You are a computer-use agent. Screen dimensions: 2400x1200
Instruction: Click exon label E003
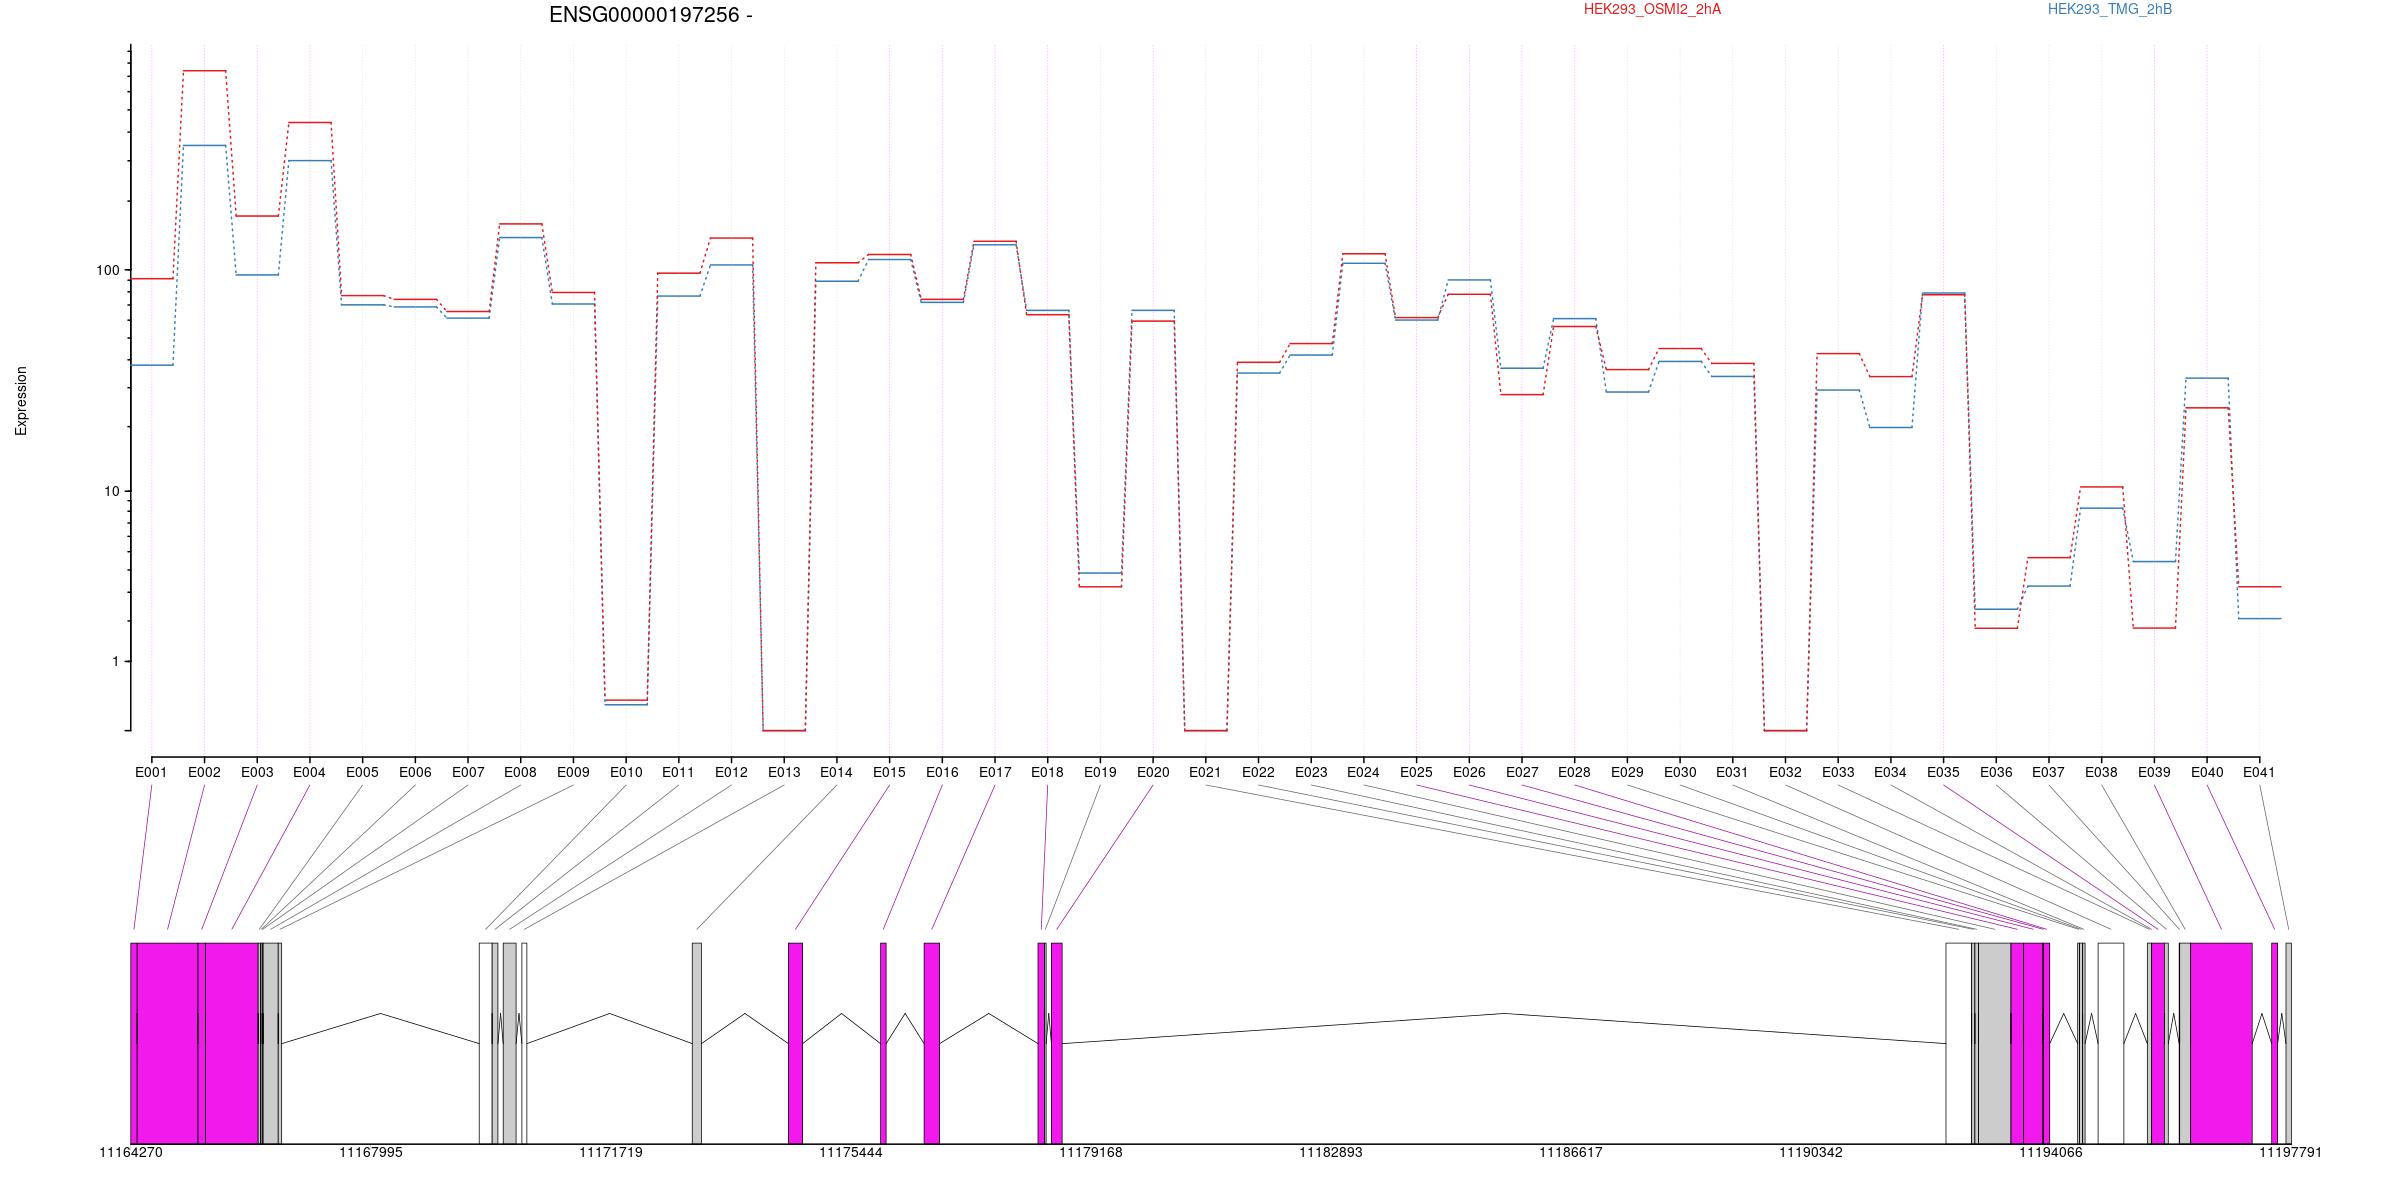257,773
